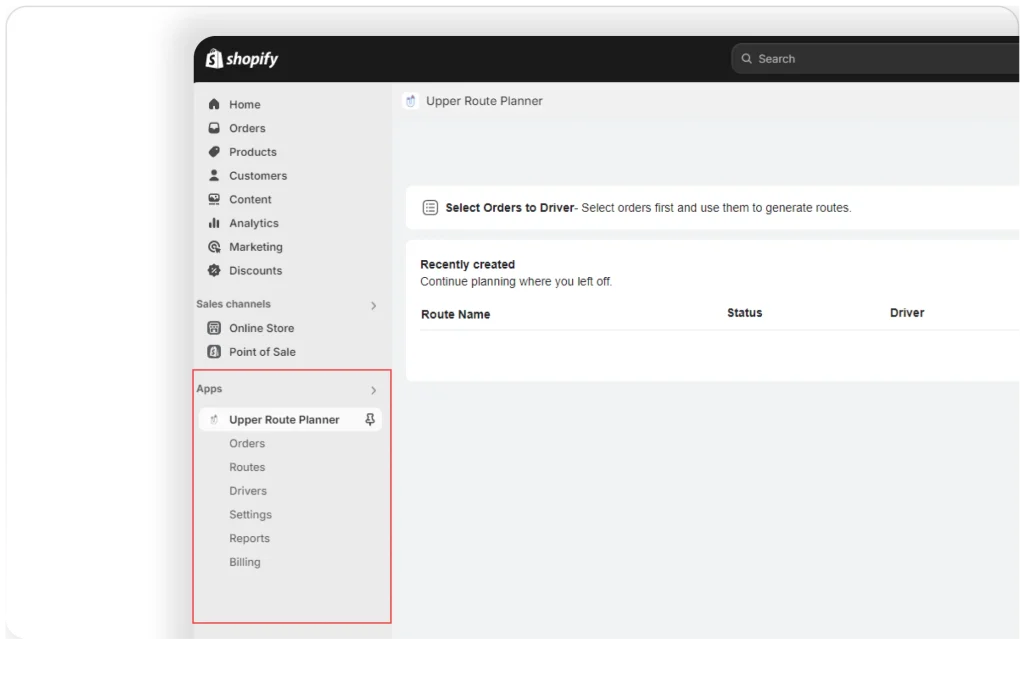Click the Products tag icon
This screenshot has height=673, width=1024.
[214, 152]
